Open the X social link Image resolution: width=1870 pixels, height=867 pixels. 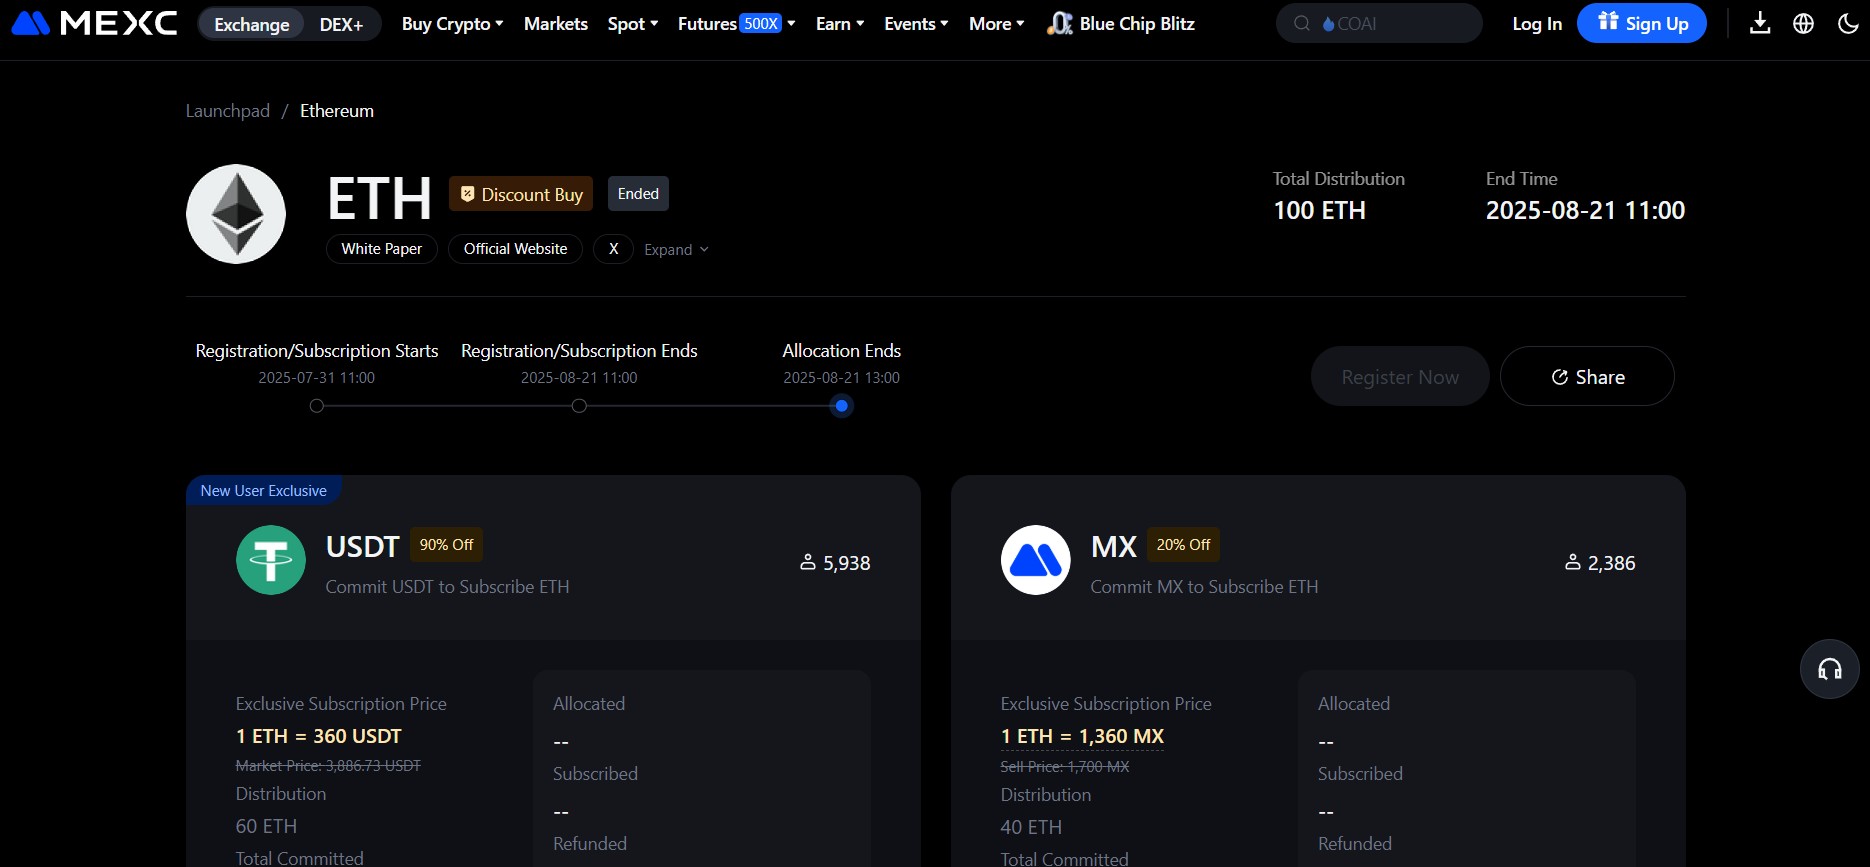tap(613, 249)
